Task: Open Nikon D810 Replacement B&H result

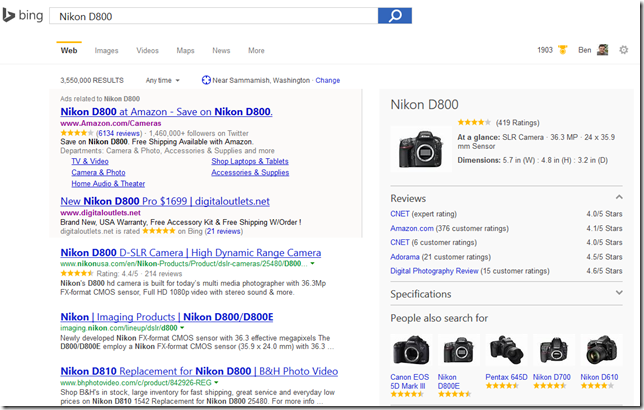Action: pyautogui.click(x=199, y=371)
